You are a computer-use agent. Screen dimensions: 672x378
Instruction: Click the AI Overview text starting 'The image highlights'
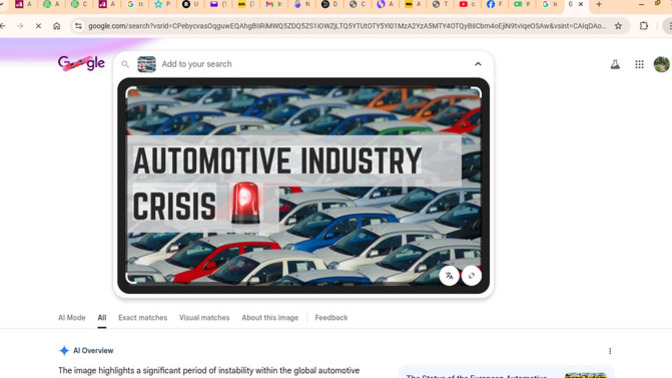[x=209, y=370]
